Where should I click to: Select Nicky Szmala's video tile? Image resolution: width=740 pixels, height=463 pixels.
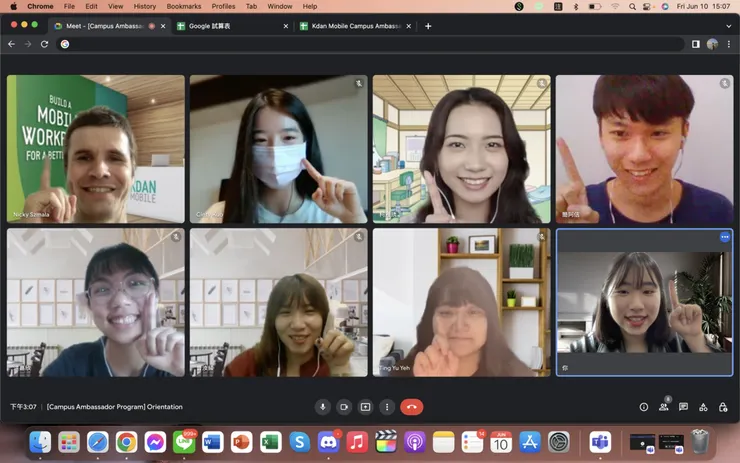pyautogui.click(x=96, y=149)
